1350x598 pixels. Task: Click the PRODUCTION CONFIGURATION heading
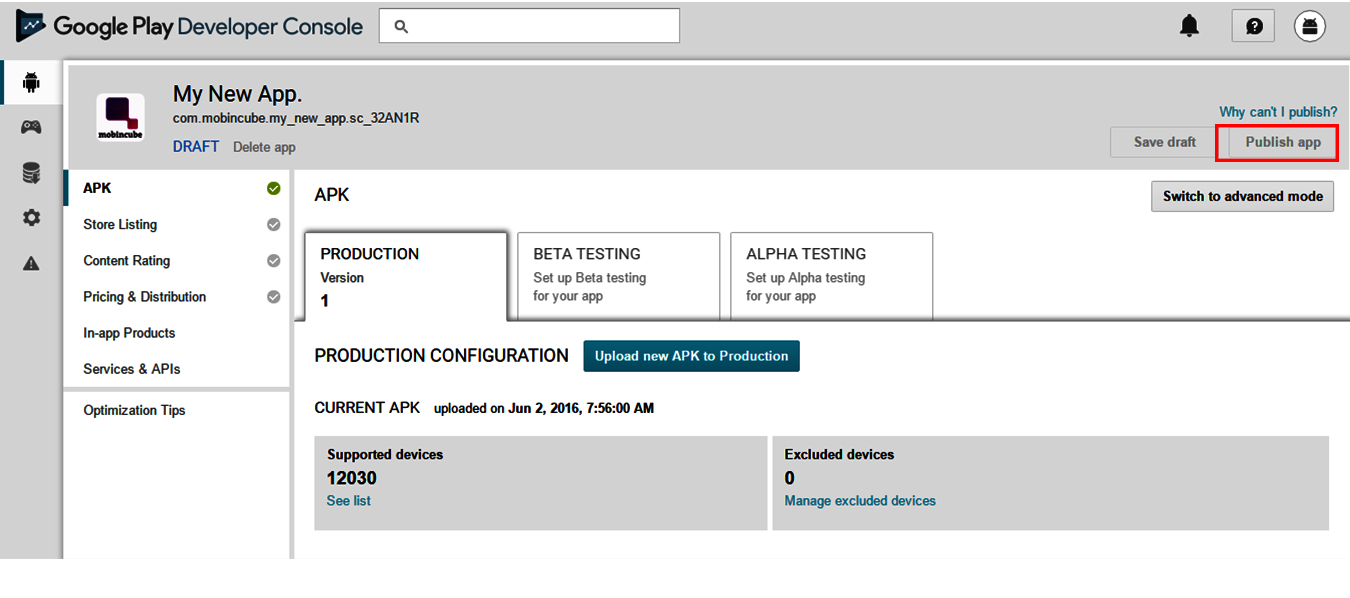[441, 356]
